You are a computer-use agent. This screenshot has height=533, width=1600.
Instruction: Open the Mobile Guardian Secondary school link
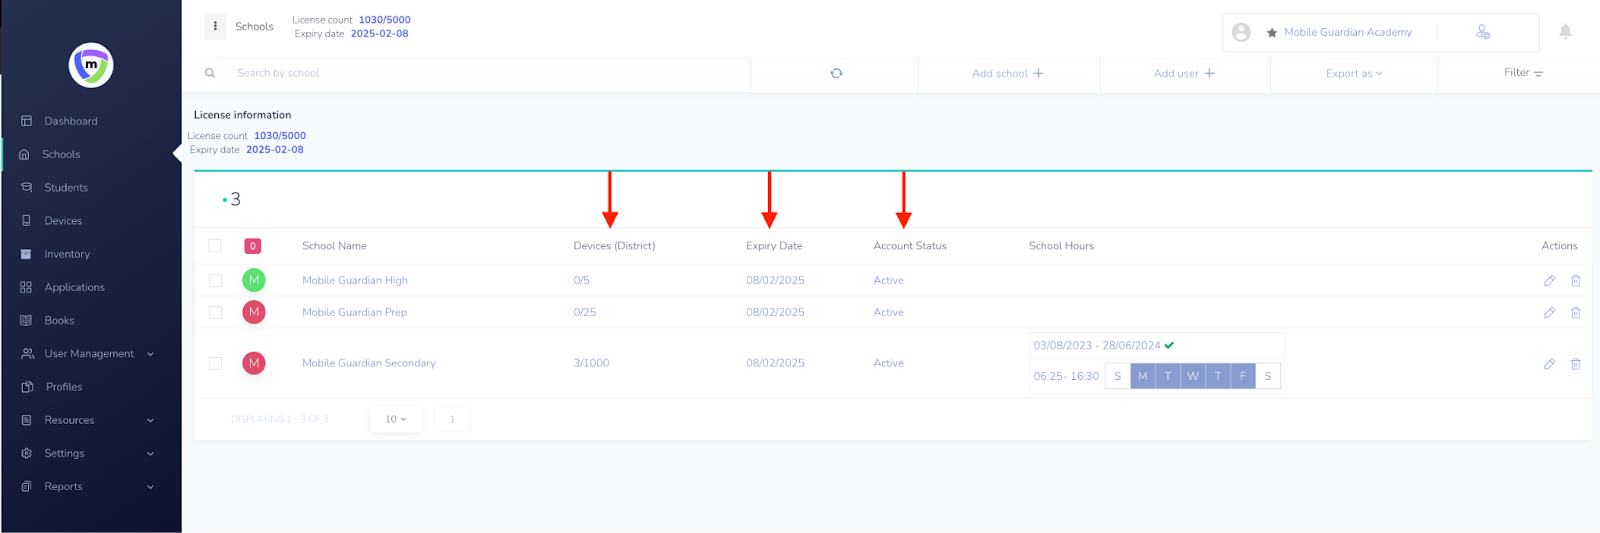click(x=369, y=363)
